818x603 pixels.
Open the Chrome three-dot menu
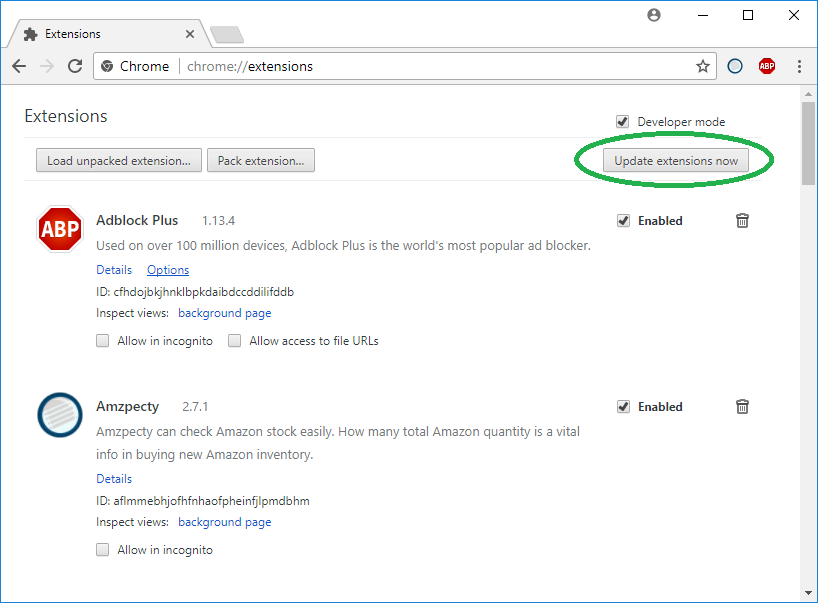pos(799,66)
